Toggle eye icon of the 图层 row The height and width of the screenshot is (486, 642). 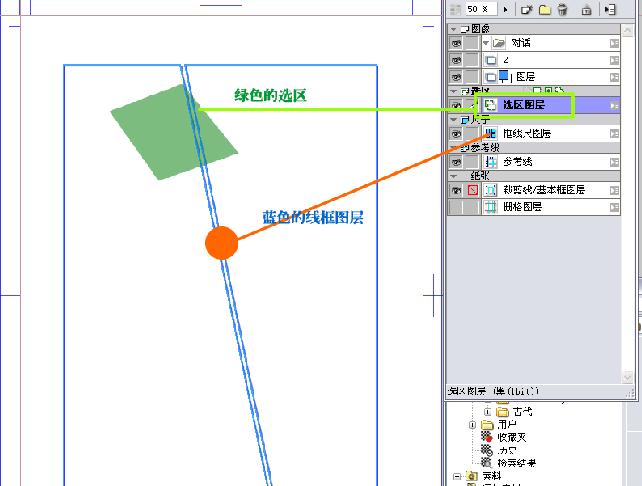click(x=456, y=77)
